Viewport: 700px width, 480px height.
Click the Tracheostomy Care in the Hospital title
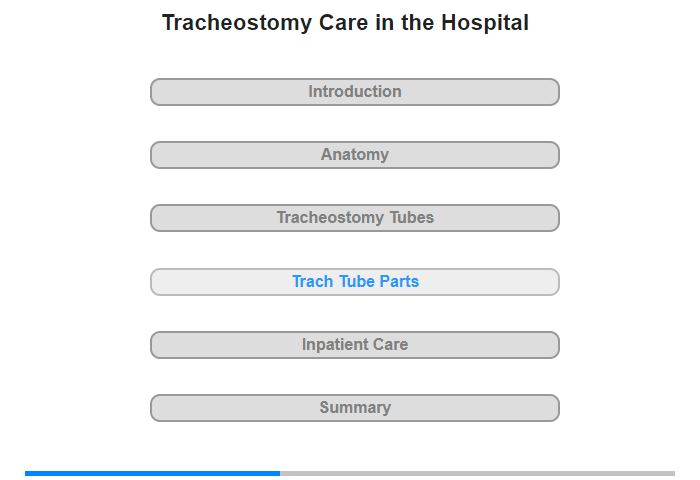pos(345,23)
